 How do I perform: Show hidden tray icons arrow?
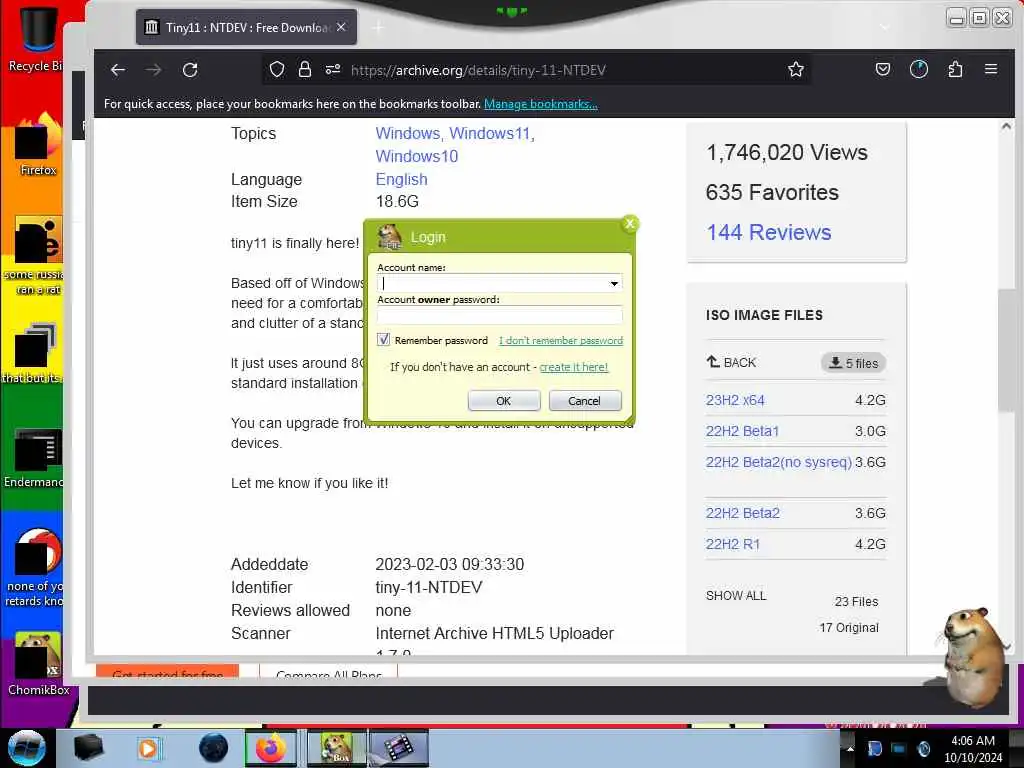(850, 748)
